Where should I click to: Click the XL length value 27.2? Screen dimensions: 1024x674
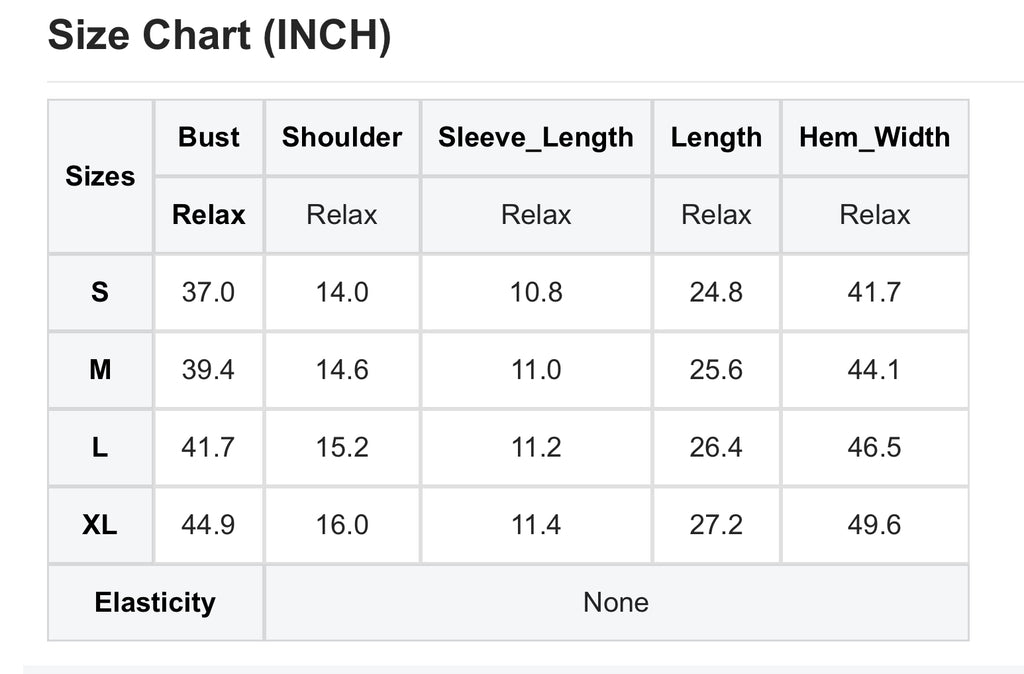pos(716,525)
